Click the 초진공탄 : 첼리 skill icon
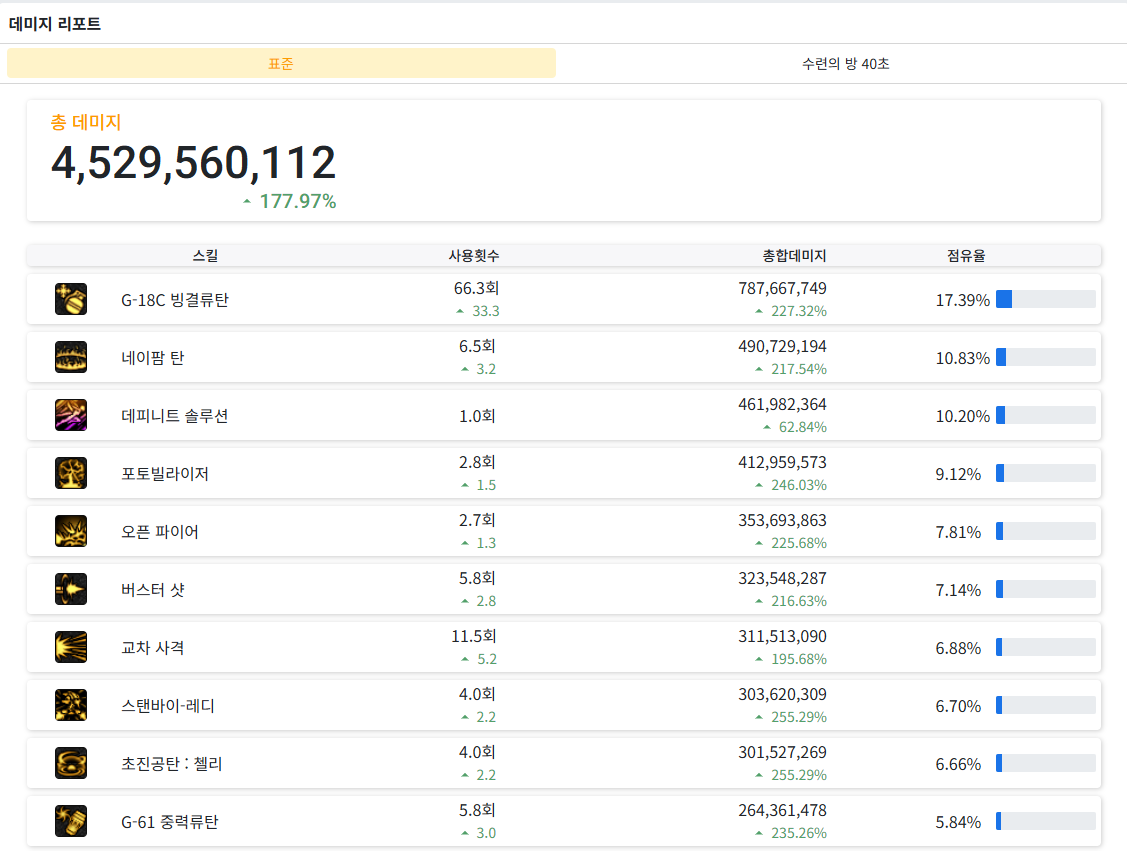Viewport: 1127px width, 851px height. [71, 763]
